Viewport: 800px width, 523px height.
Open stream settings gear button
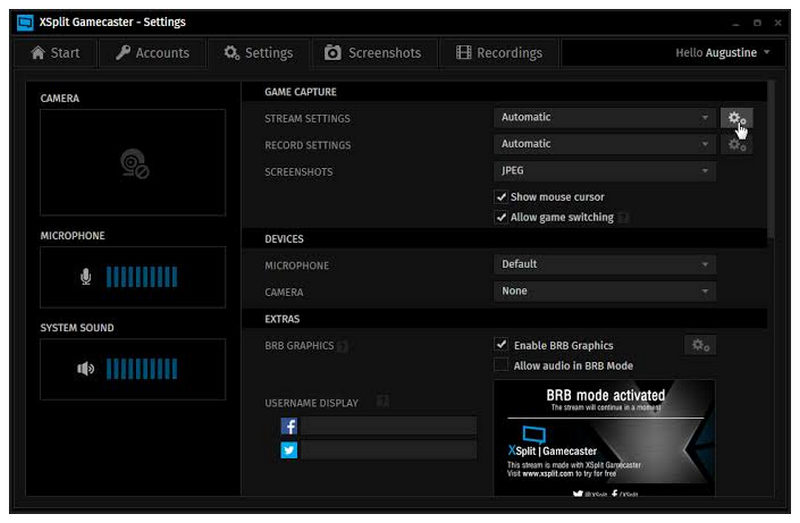click(736, 118)
